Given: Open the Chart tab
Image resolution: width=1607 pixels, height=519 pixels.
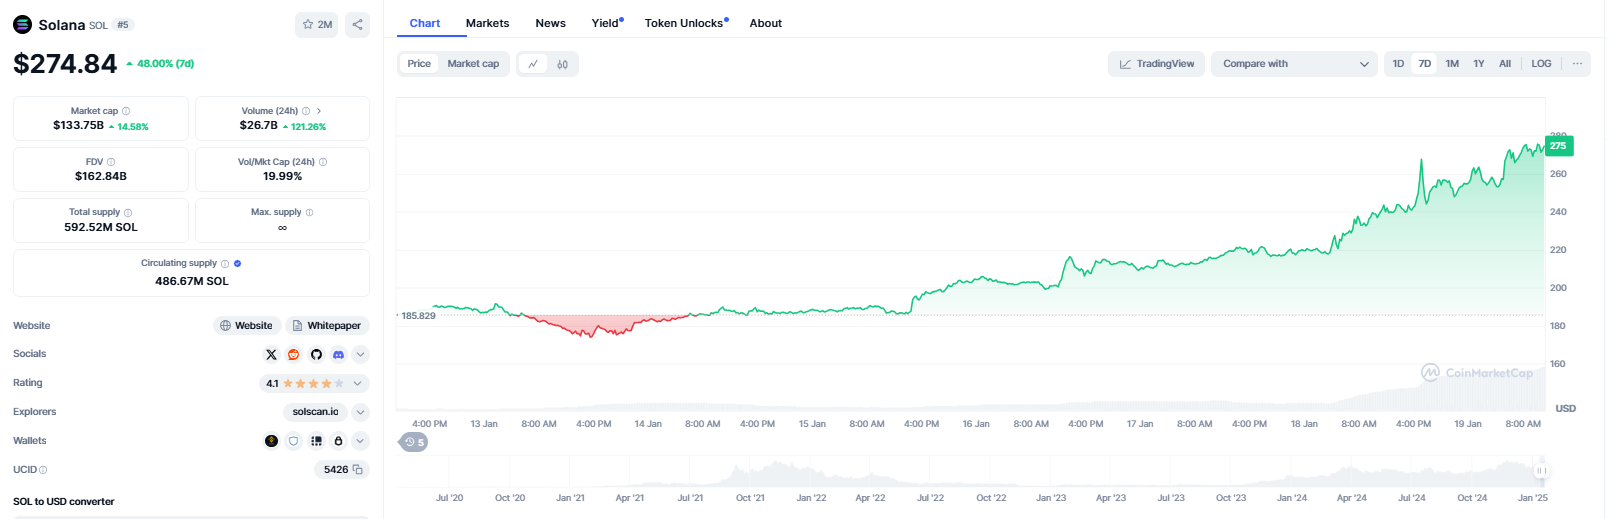Looking at the screenshot, I should coord(425,23).
